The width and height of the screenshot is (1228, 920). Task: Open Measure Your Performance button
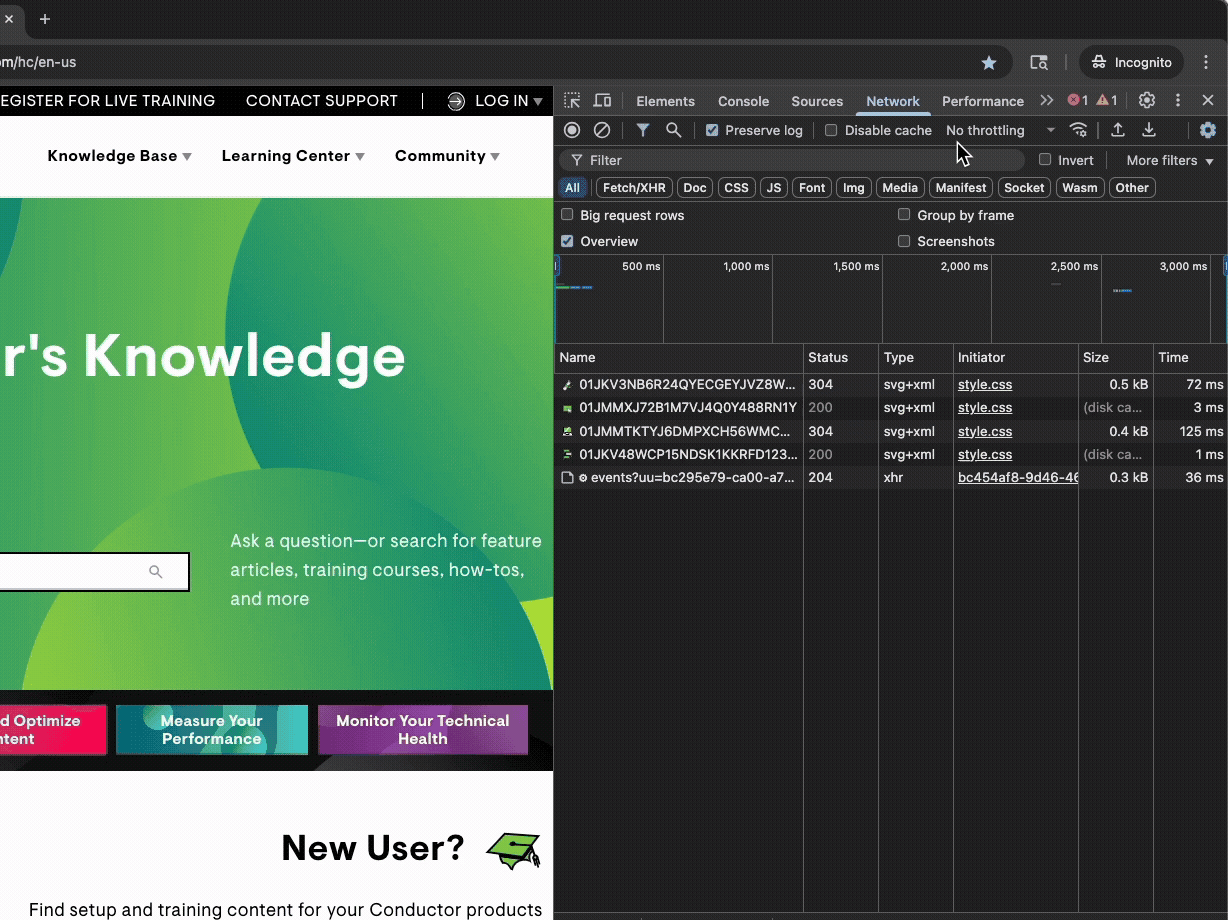coord(212,730)
